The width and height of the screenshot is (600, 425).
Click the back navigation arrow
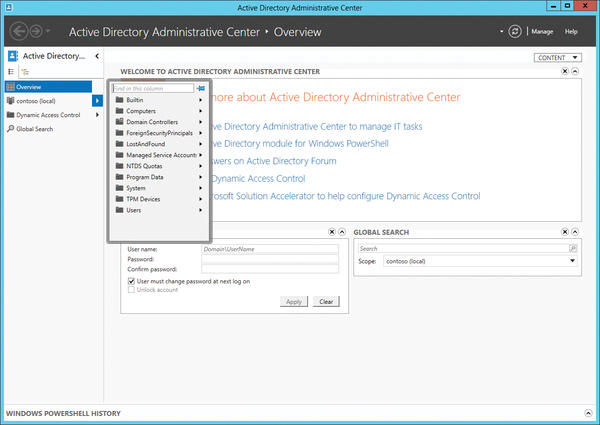click(19, 31)
